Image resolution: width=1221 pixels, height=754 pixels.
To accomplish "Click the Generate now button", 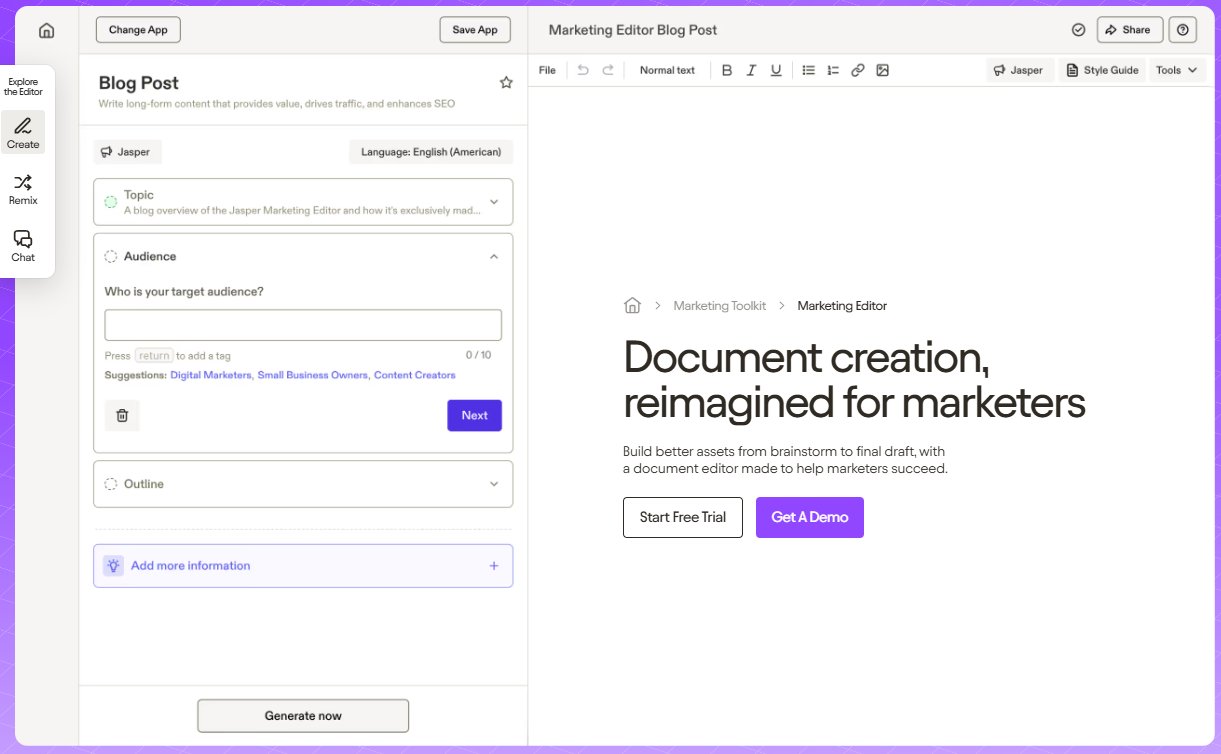I will [x=303, y=716].
